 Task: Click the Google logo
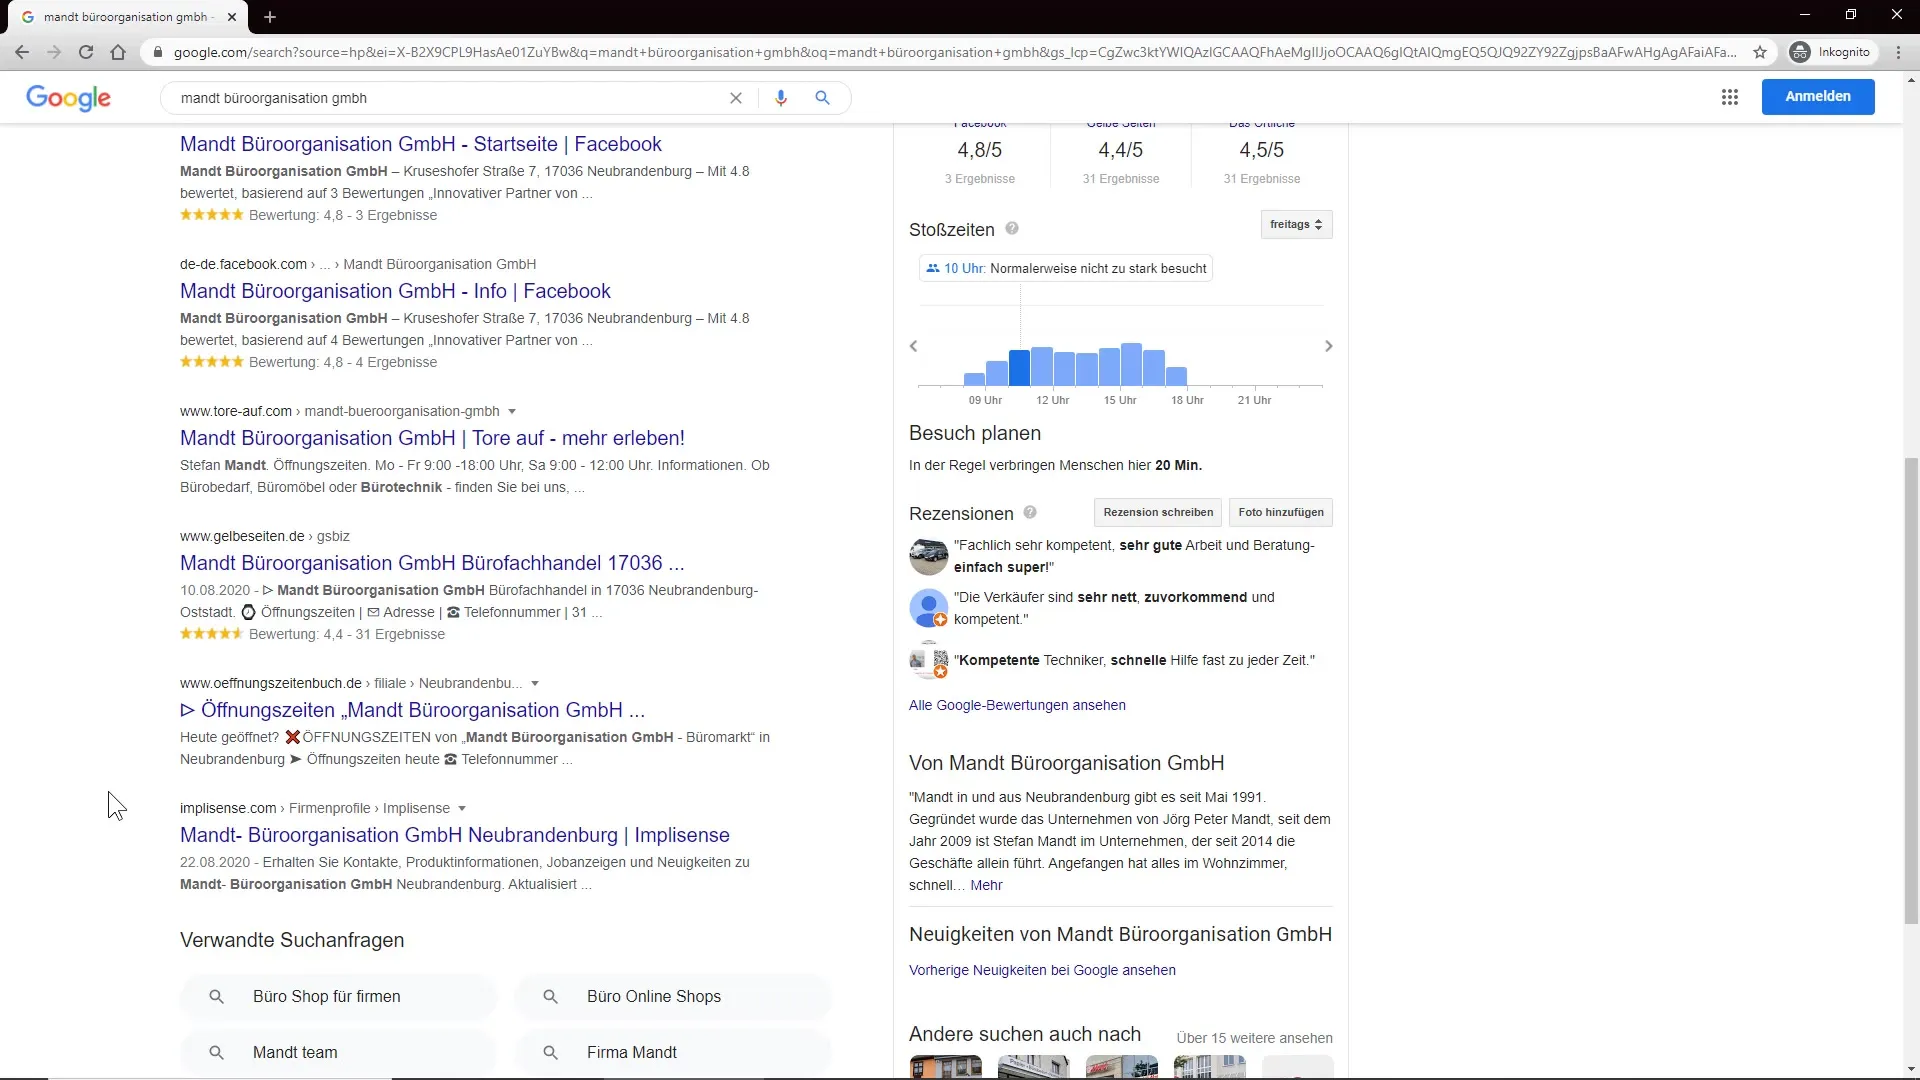tap(68, 98)
